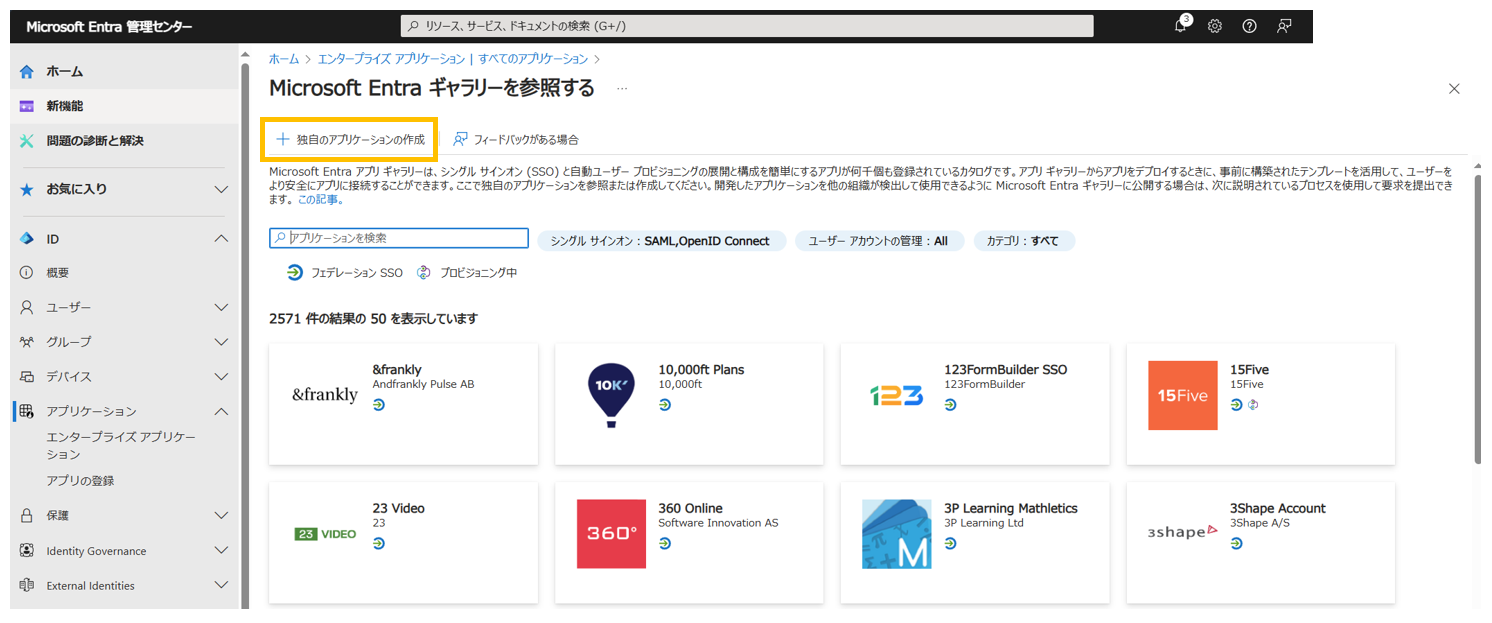Screen dimensions: 1492x623
Task: Collapse アプリケーション menu
Action: point(221,411)
